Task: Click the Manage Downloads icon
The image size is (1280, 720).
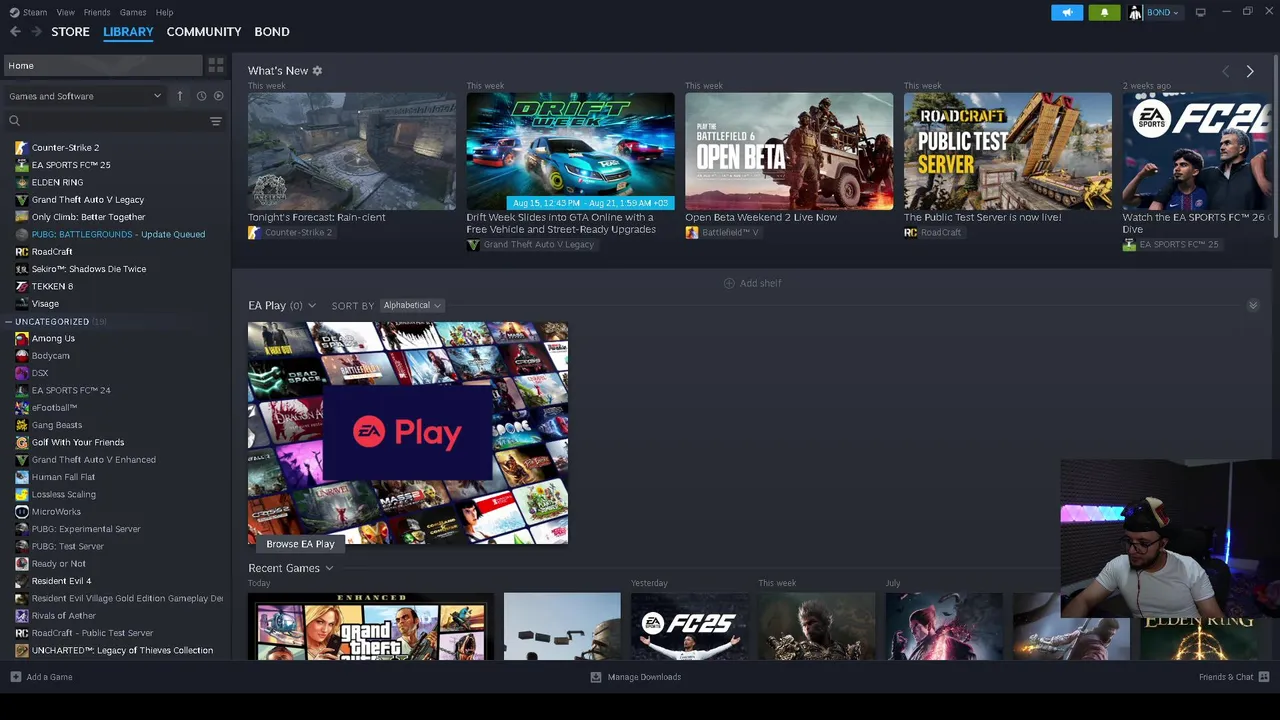Action: (596, 677)
